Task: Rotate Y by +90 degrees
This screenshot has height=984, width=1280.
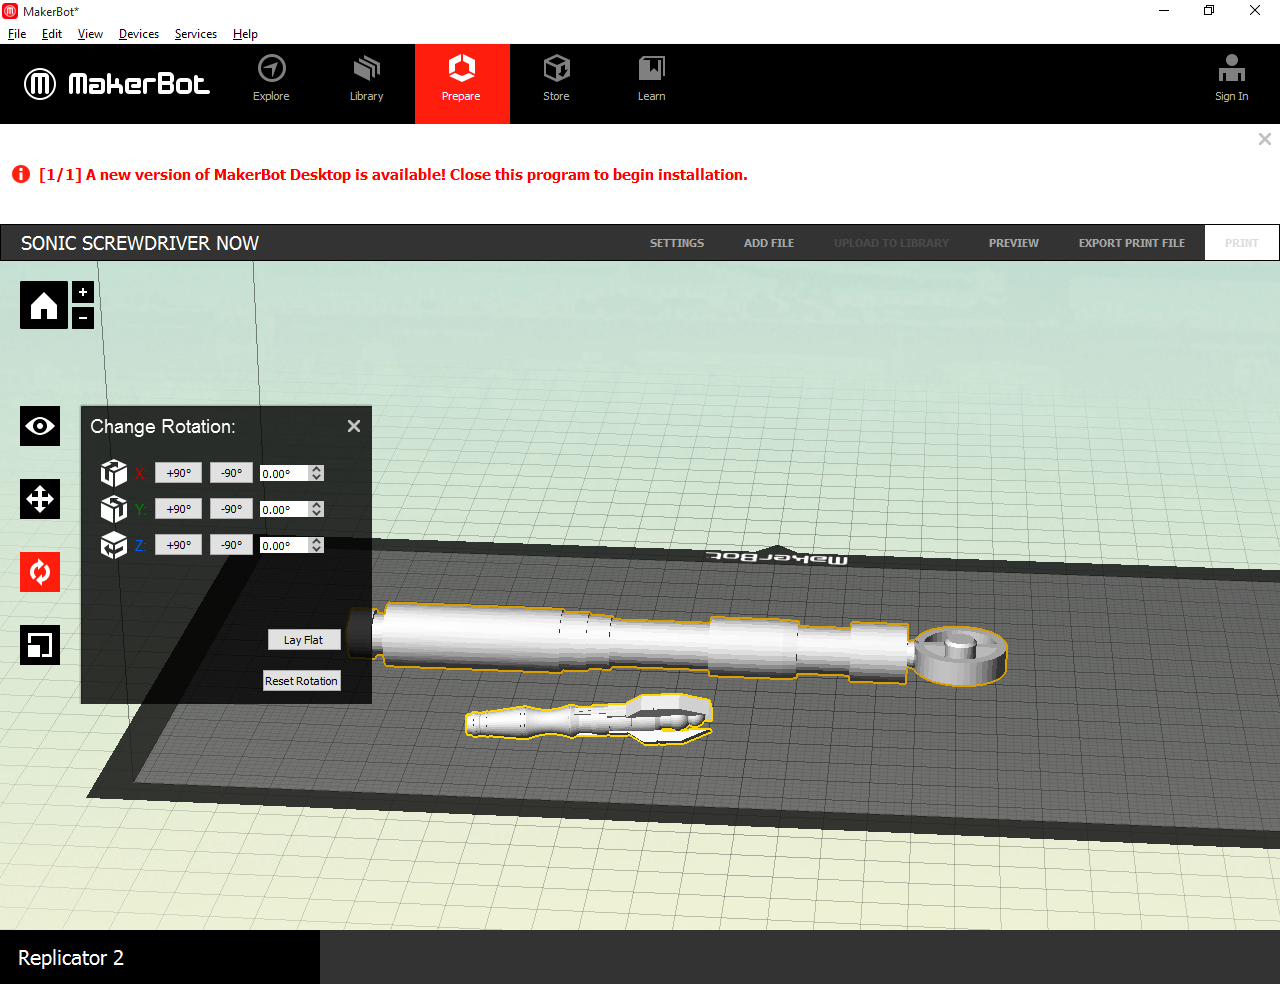Action: (179, 509)
